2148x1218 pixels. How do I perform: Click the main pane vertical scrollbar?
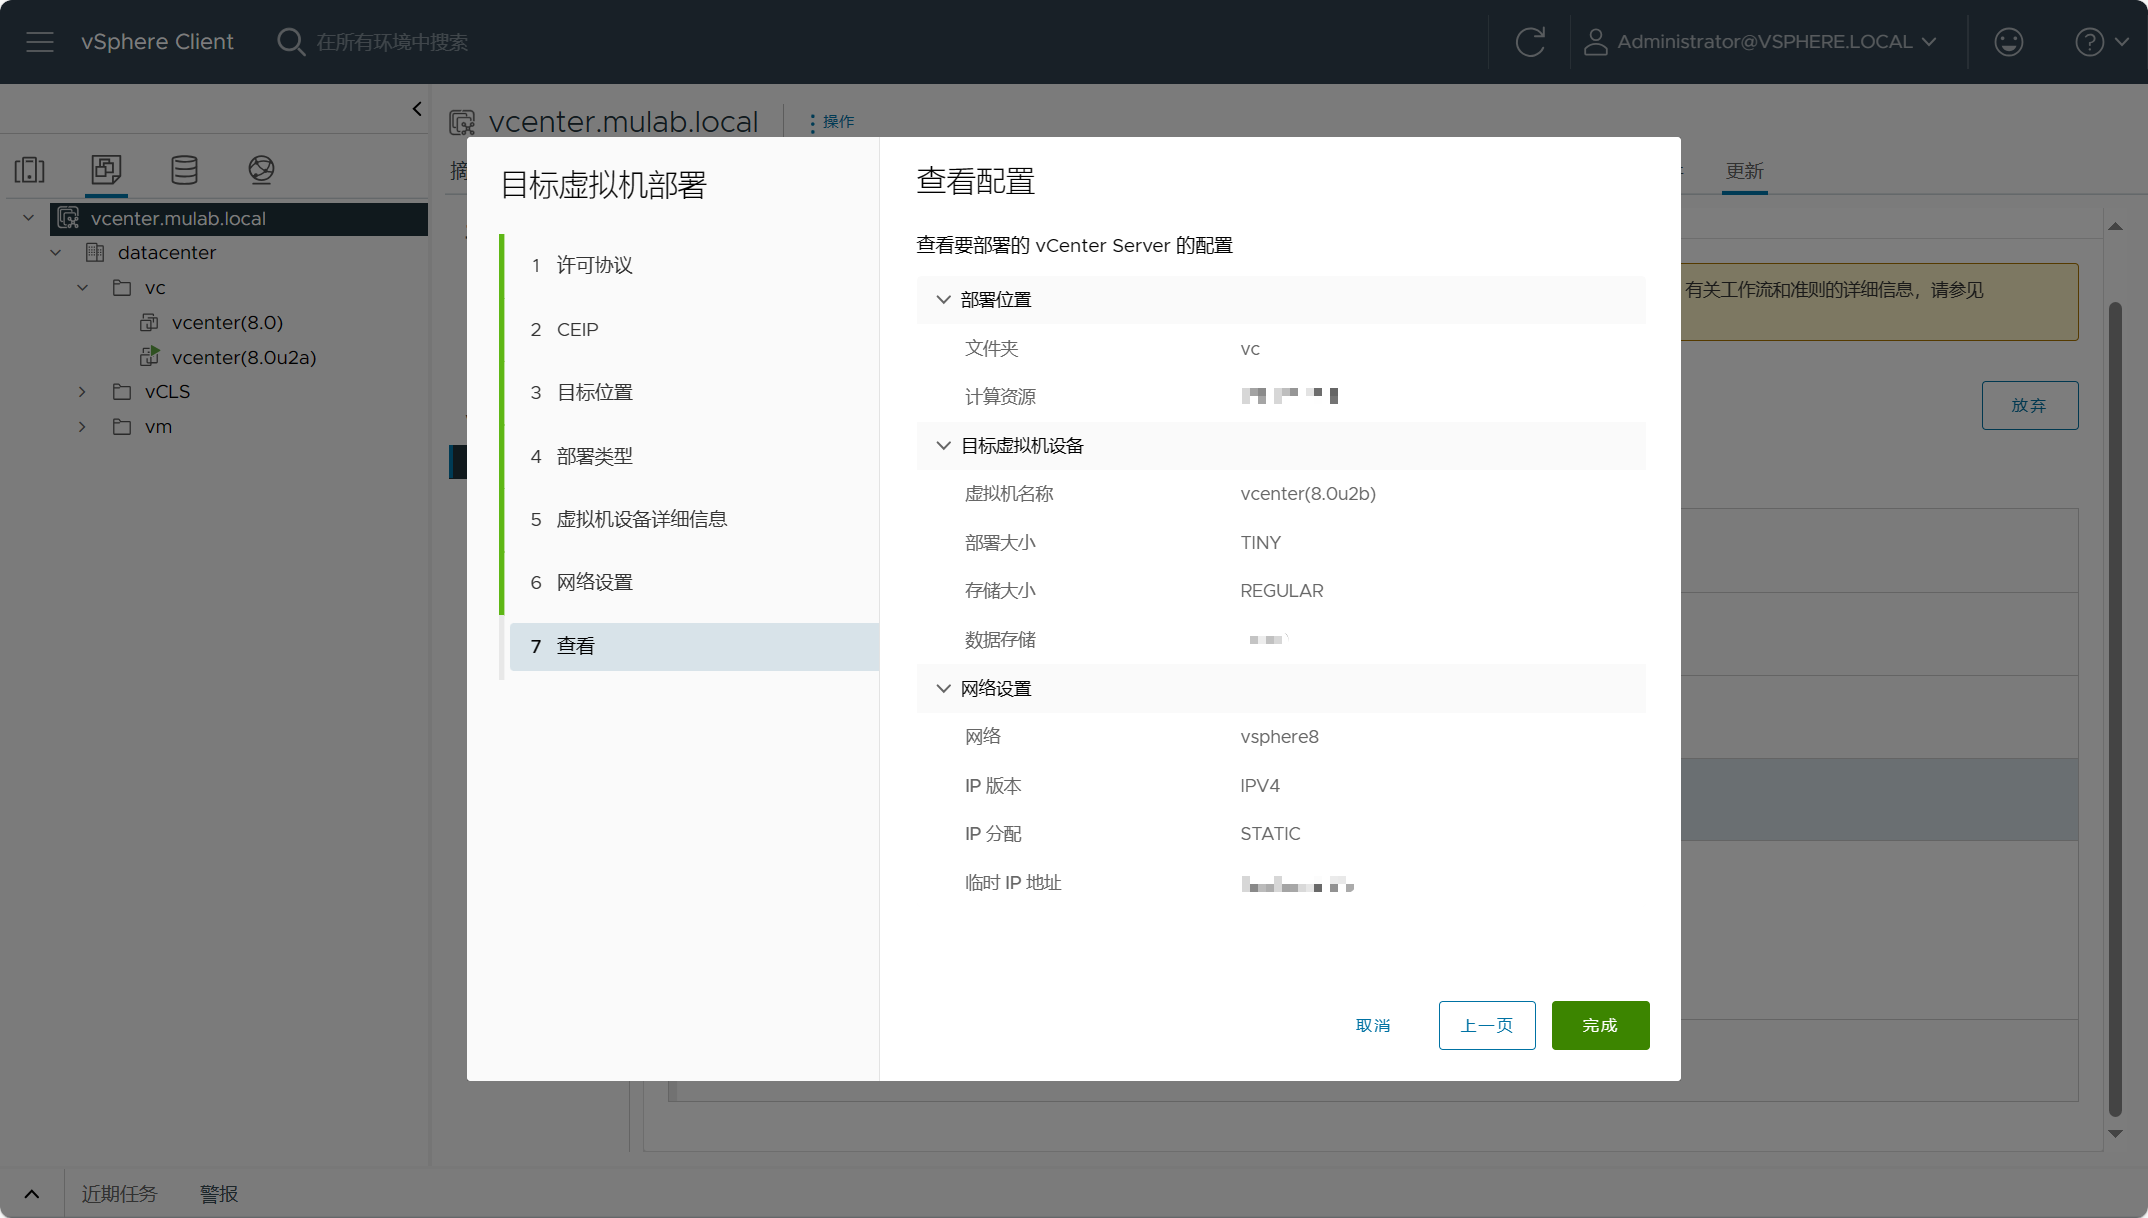tap(2115, 708)
